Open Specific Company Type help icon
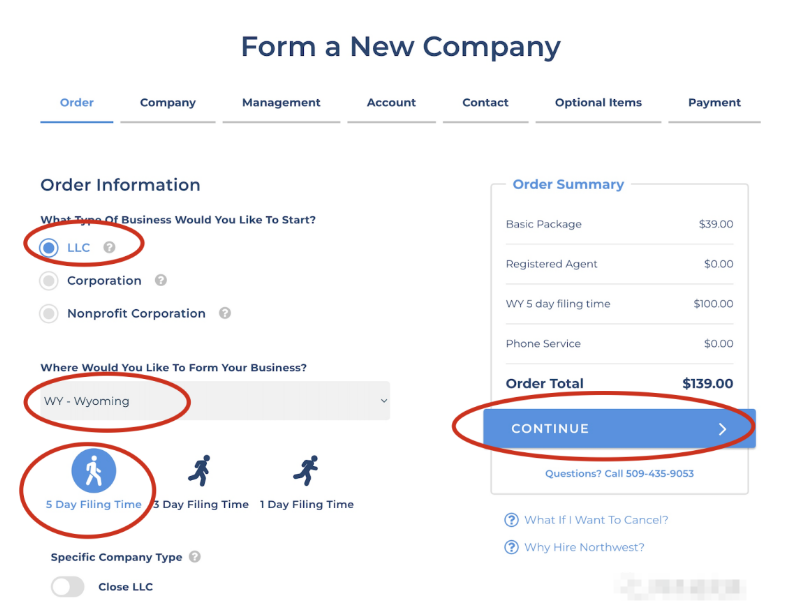The width and height of the screenshot is (806, 615). pos(194,557)
